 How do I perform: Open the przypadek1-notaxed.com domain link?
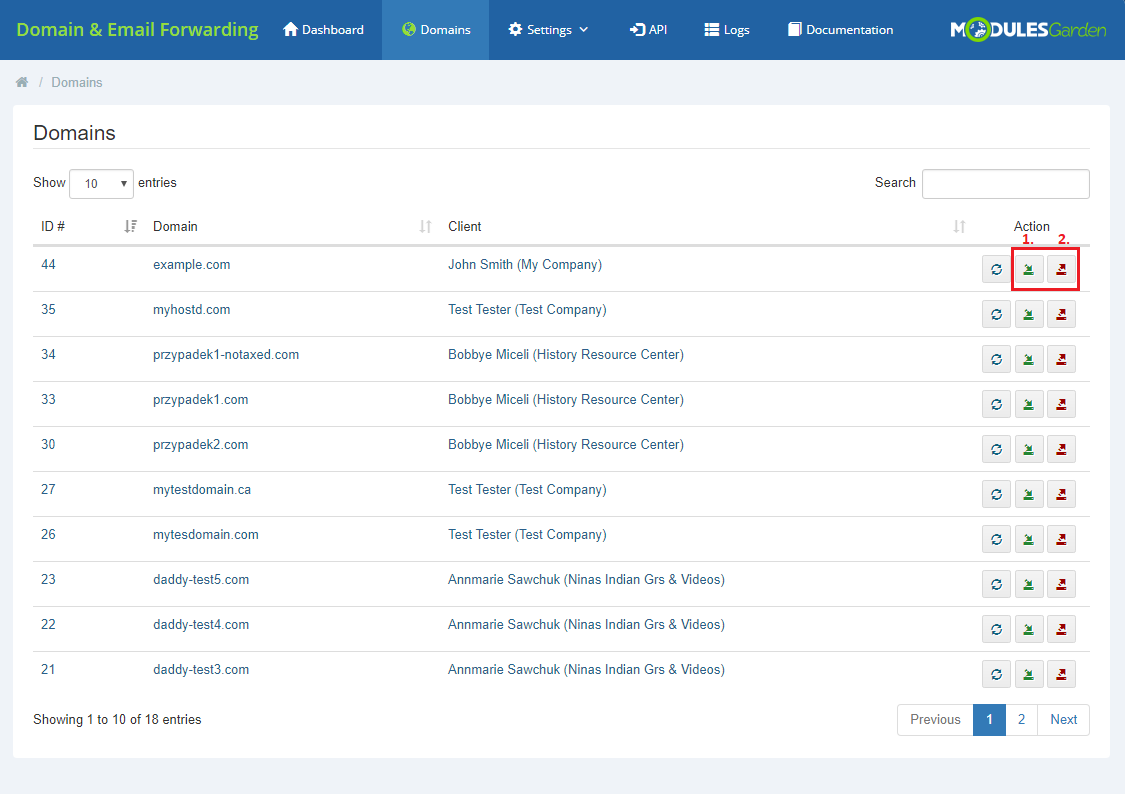tap(226, 355)
